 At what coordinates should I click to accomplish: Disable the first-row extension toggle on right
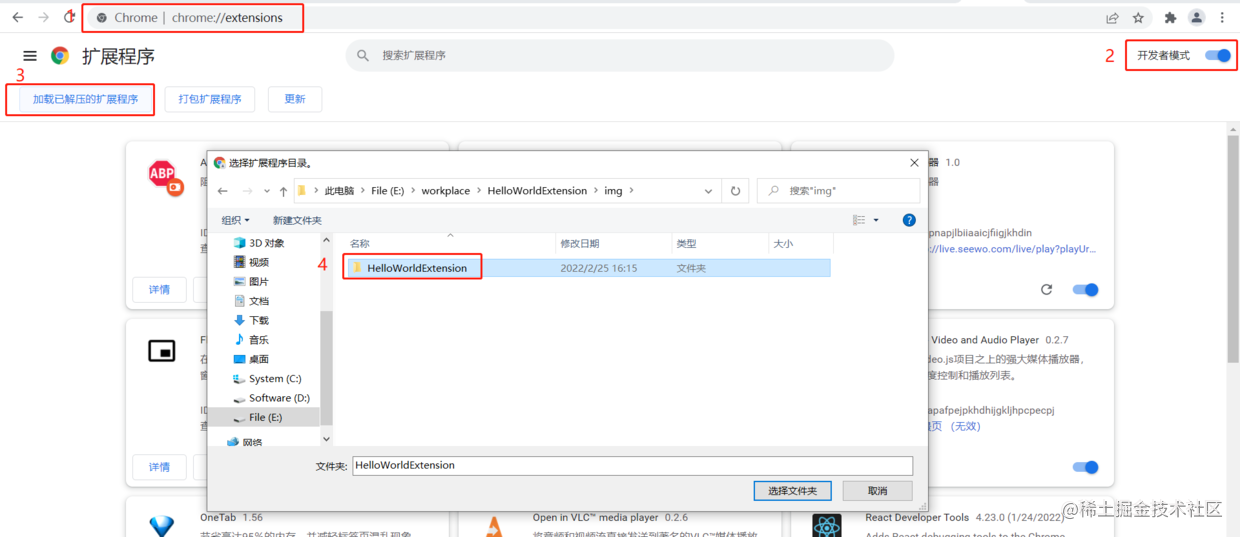pyautogui.click(x=1085, y=290)
